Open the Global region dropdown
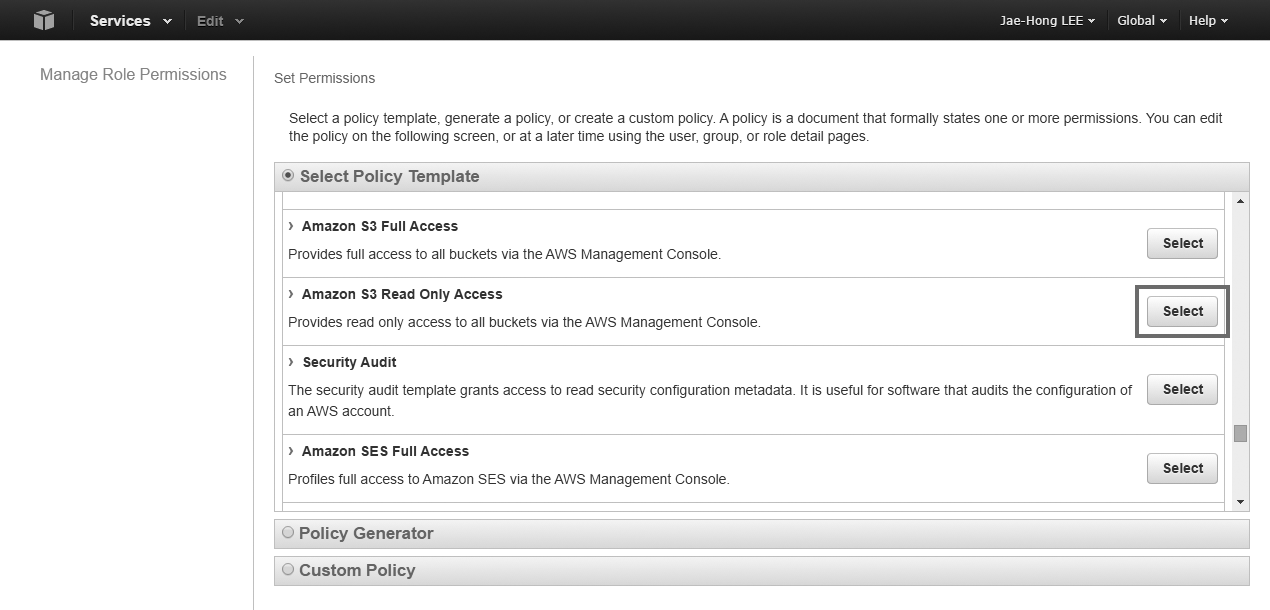Image resolution: width=1270 pixels, height=610 pixels. click(x=1142, y=20)
